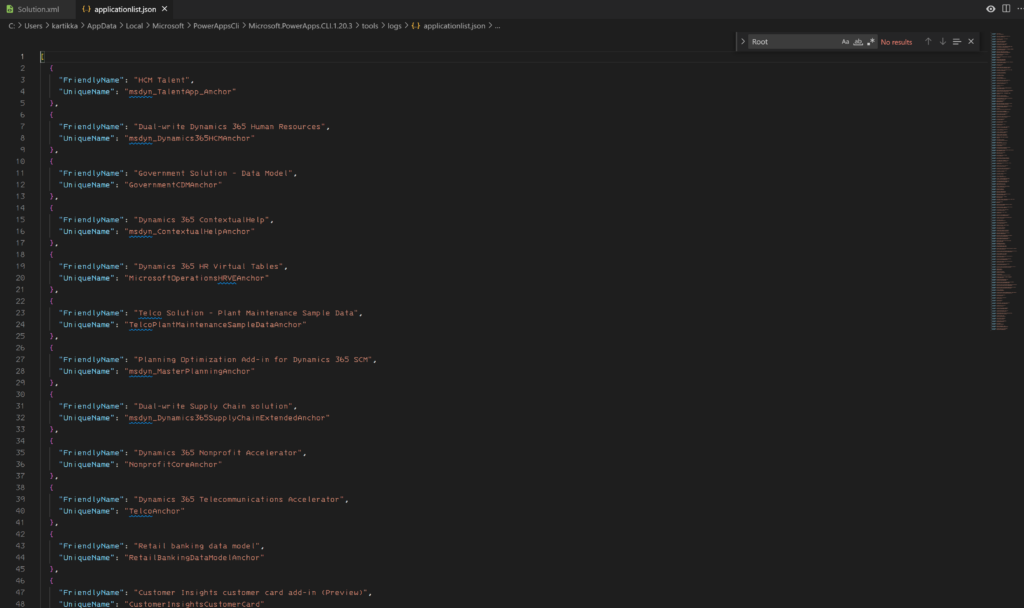Click the Find in Selection icon
The width and height of the screenshot is (1024, 608).
(956, 42)
